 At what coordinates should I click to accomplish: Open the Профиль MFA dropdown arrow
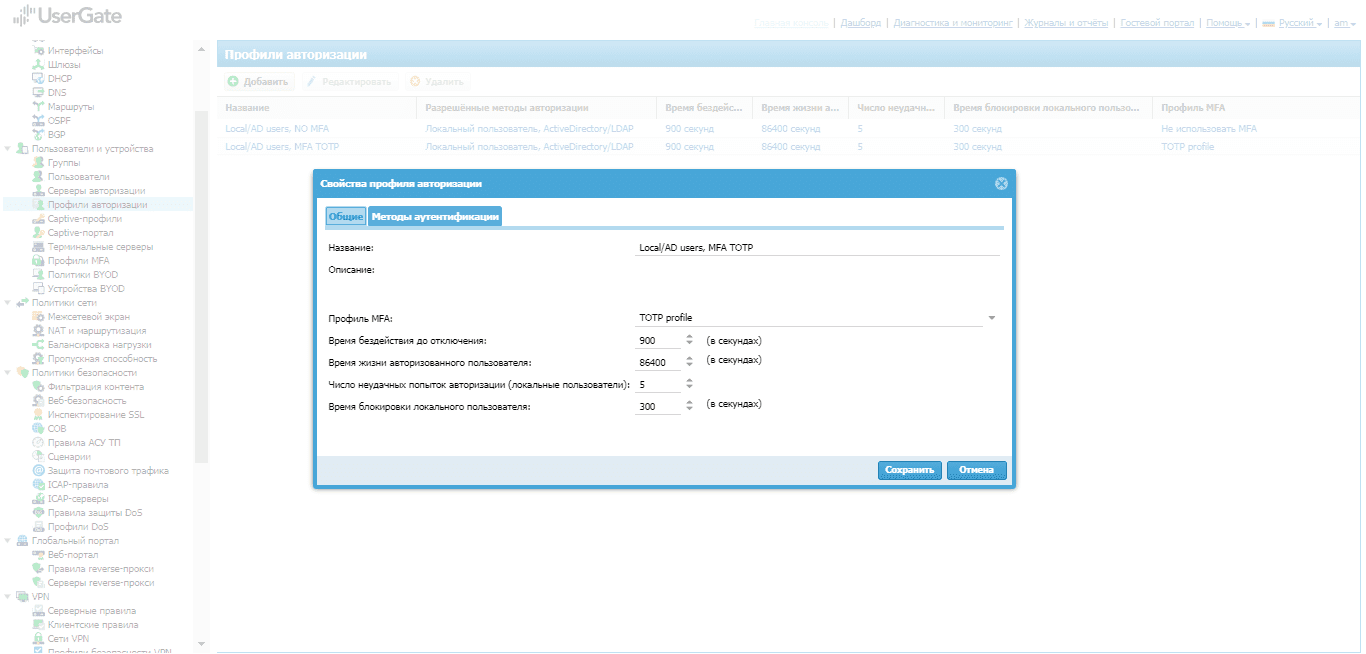992,318
